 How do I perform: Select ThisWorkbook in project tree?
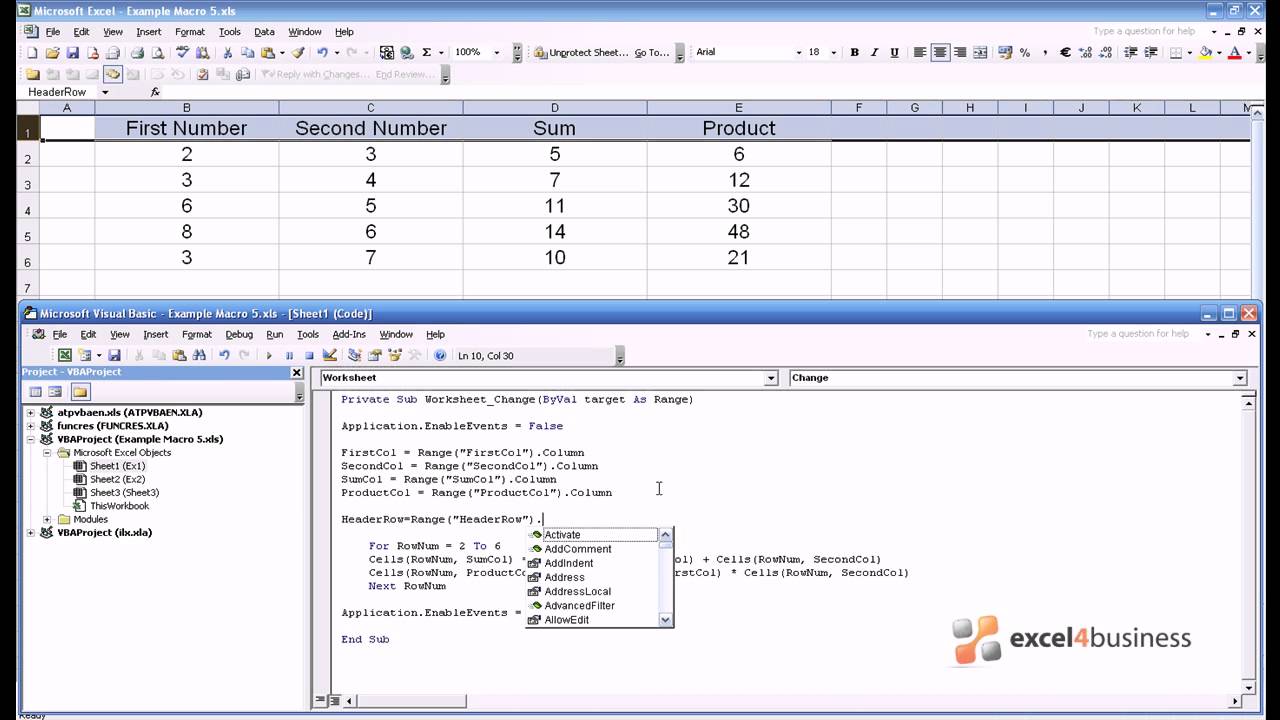[119, 506]
